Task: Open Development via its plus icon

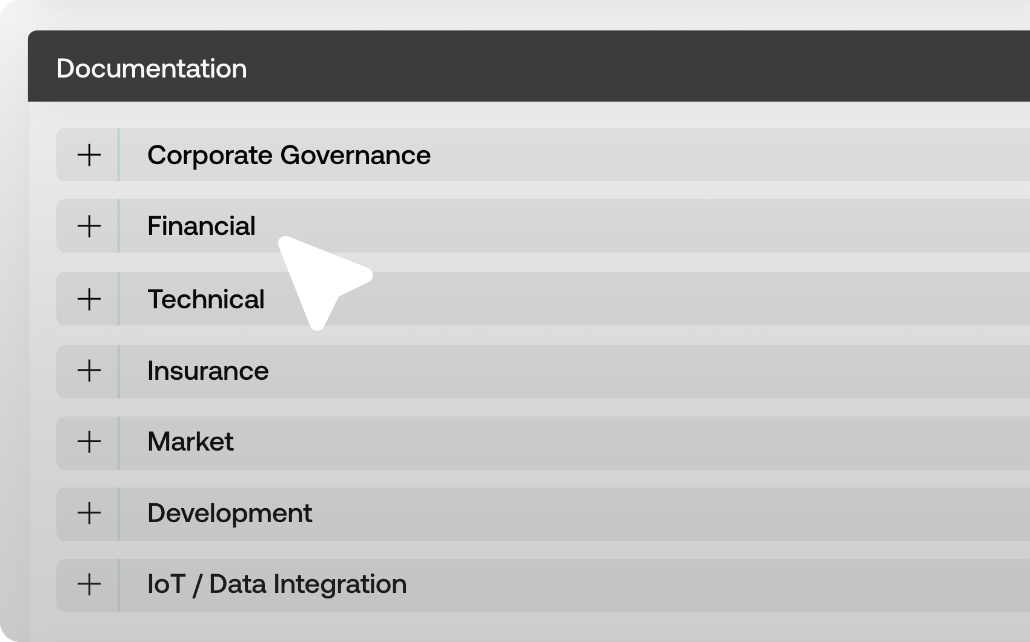Action: 89,513
